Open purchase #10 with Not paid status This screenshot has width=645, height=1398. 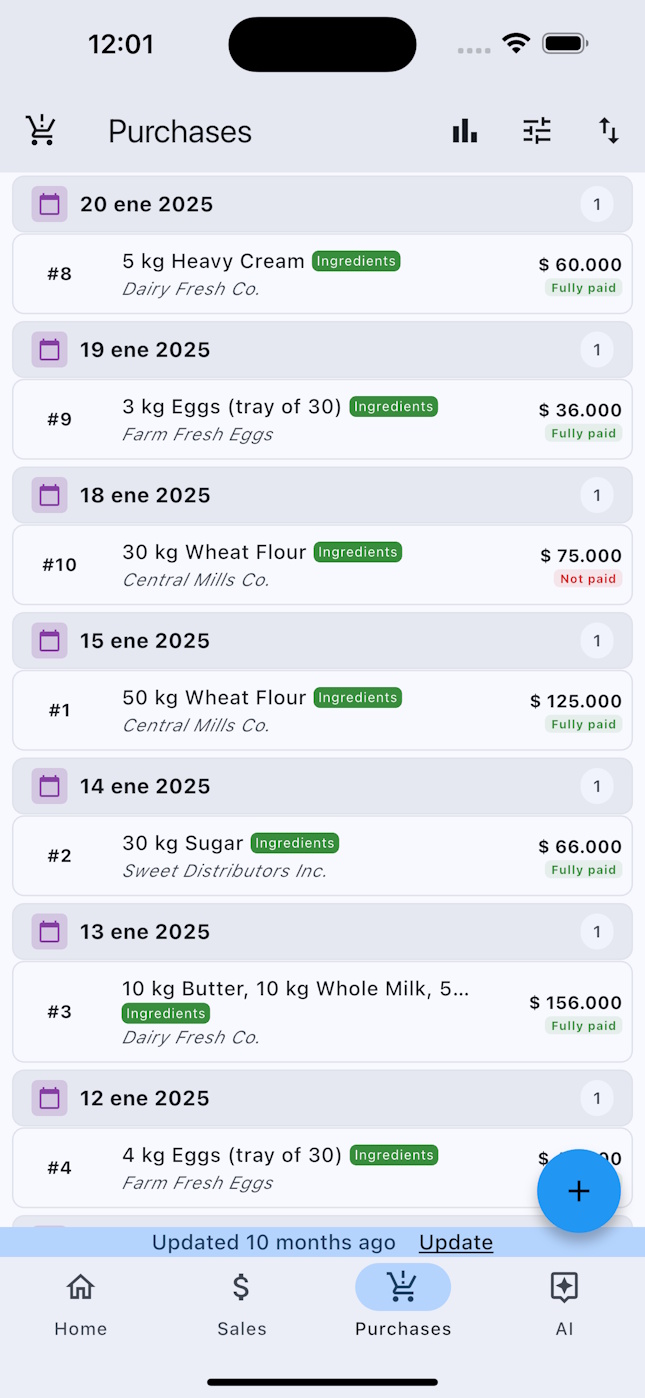322,565
